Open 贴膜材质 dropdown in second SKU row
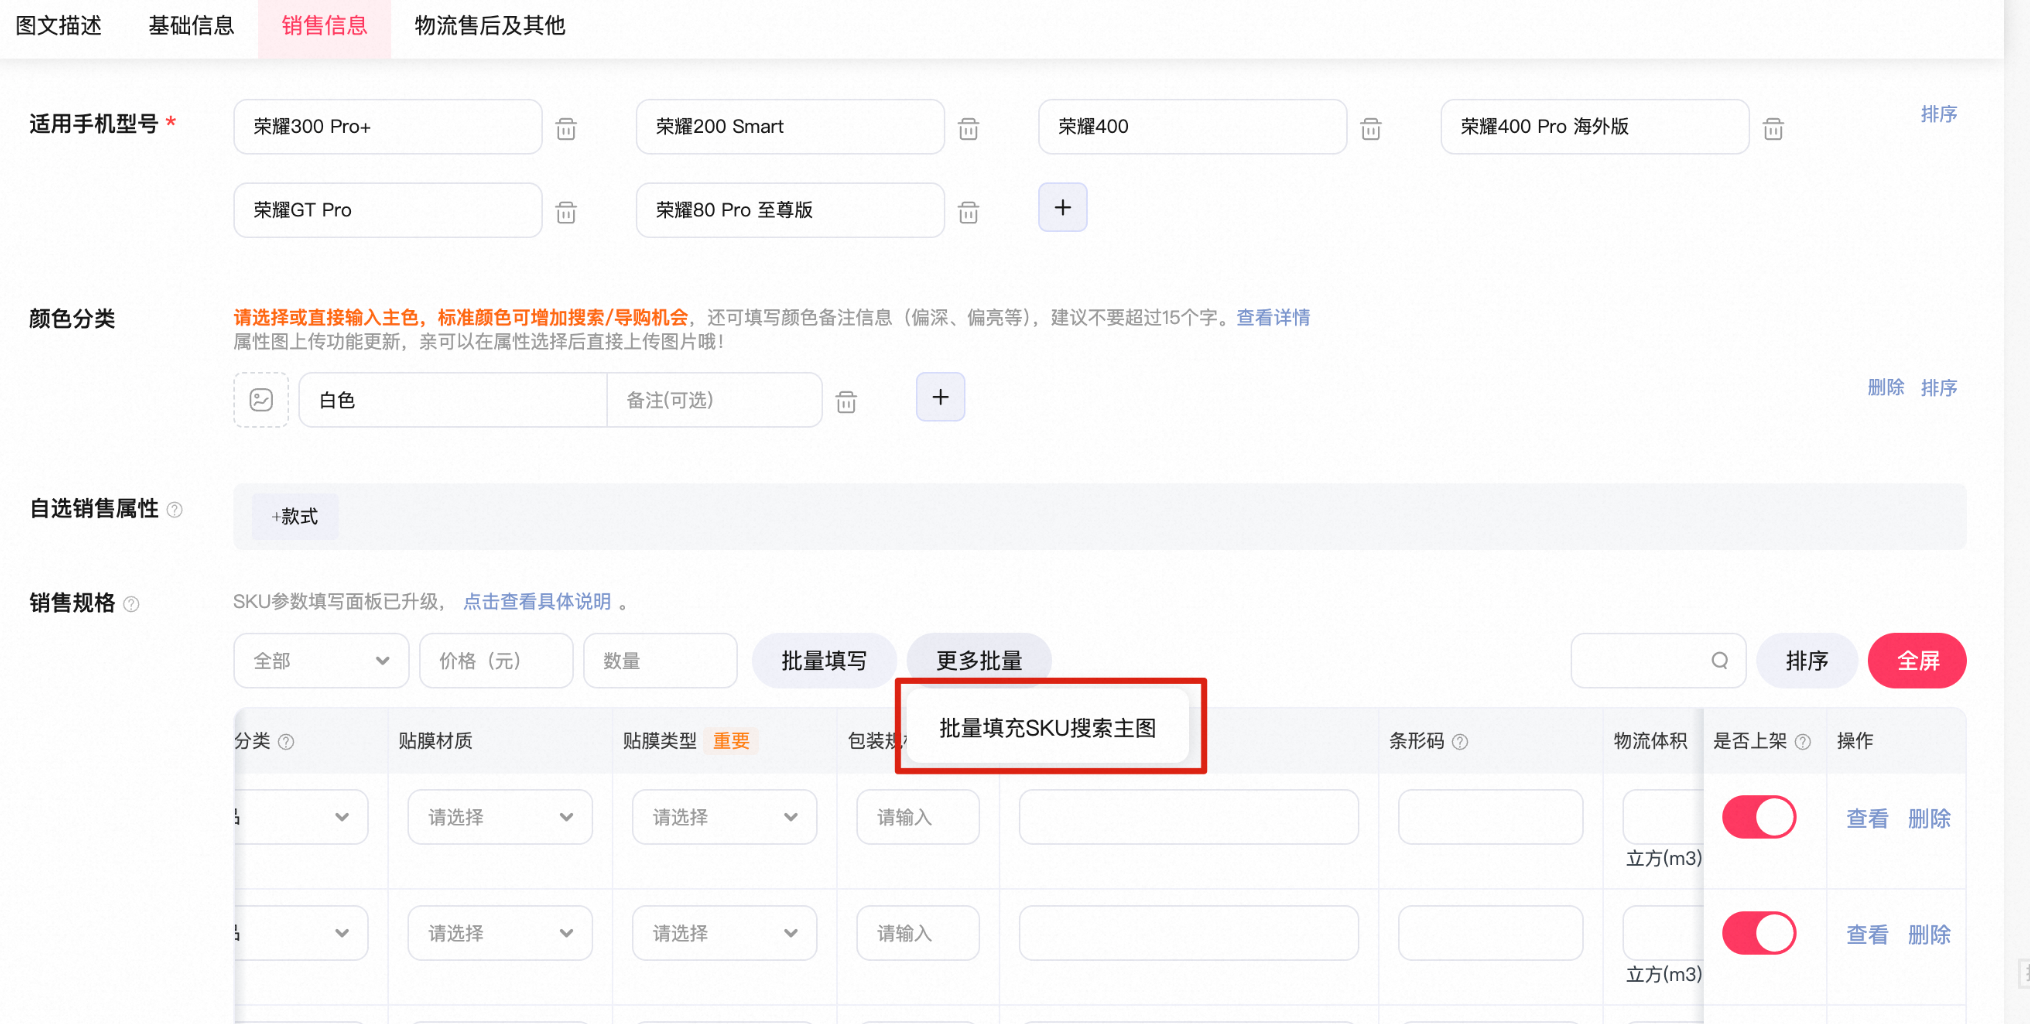The image size is (2030, 1024). pos(500,933)
